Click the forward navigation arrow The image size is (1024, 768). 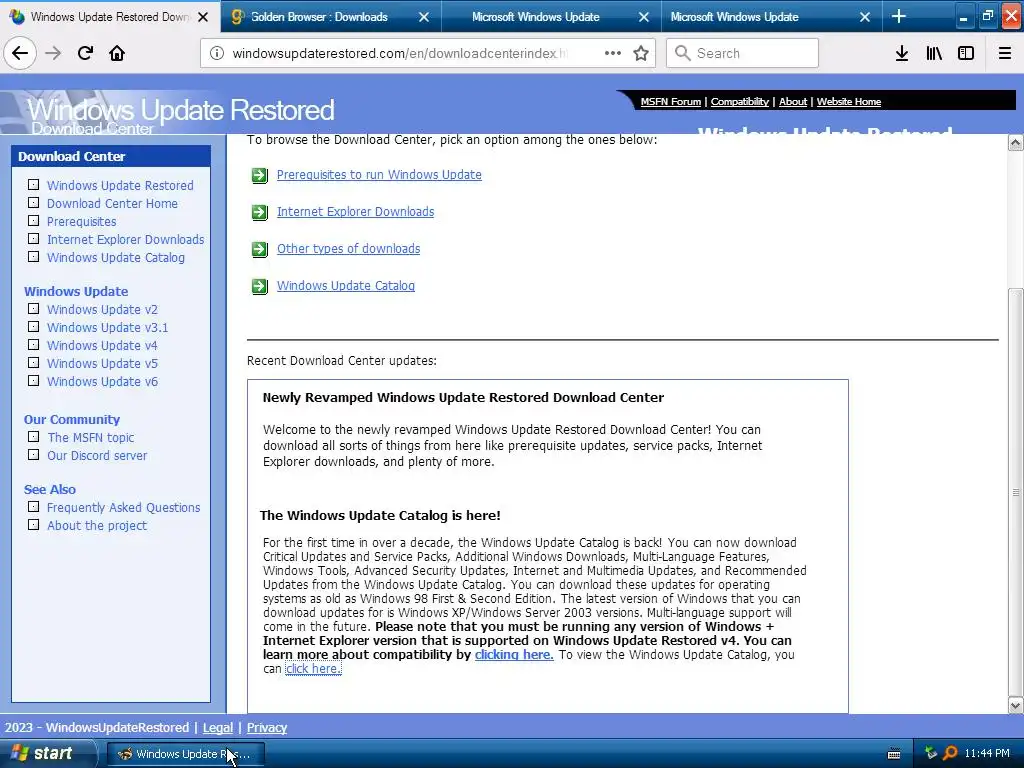click(53, 54)
